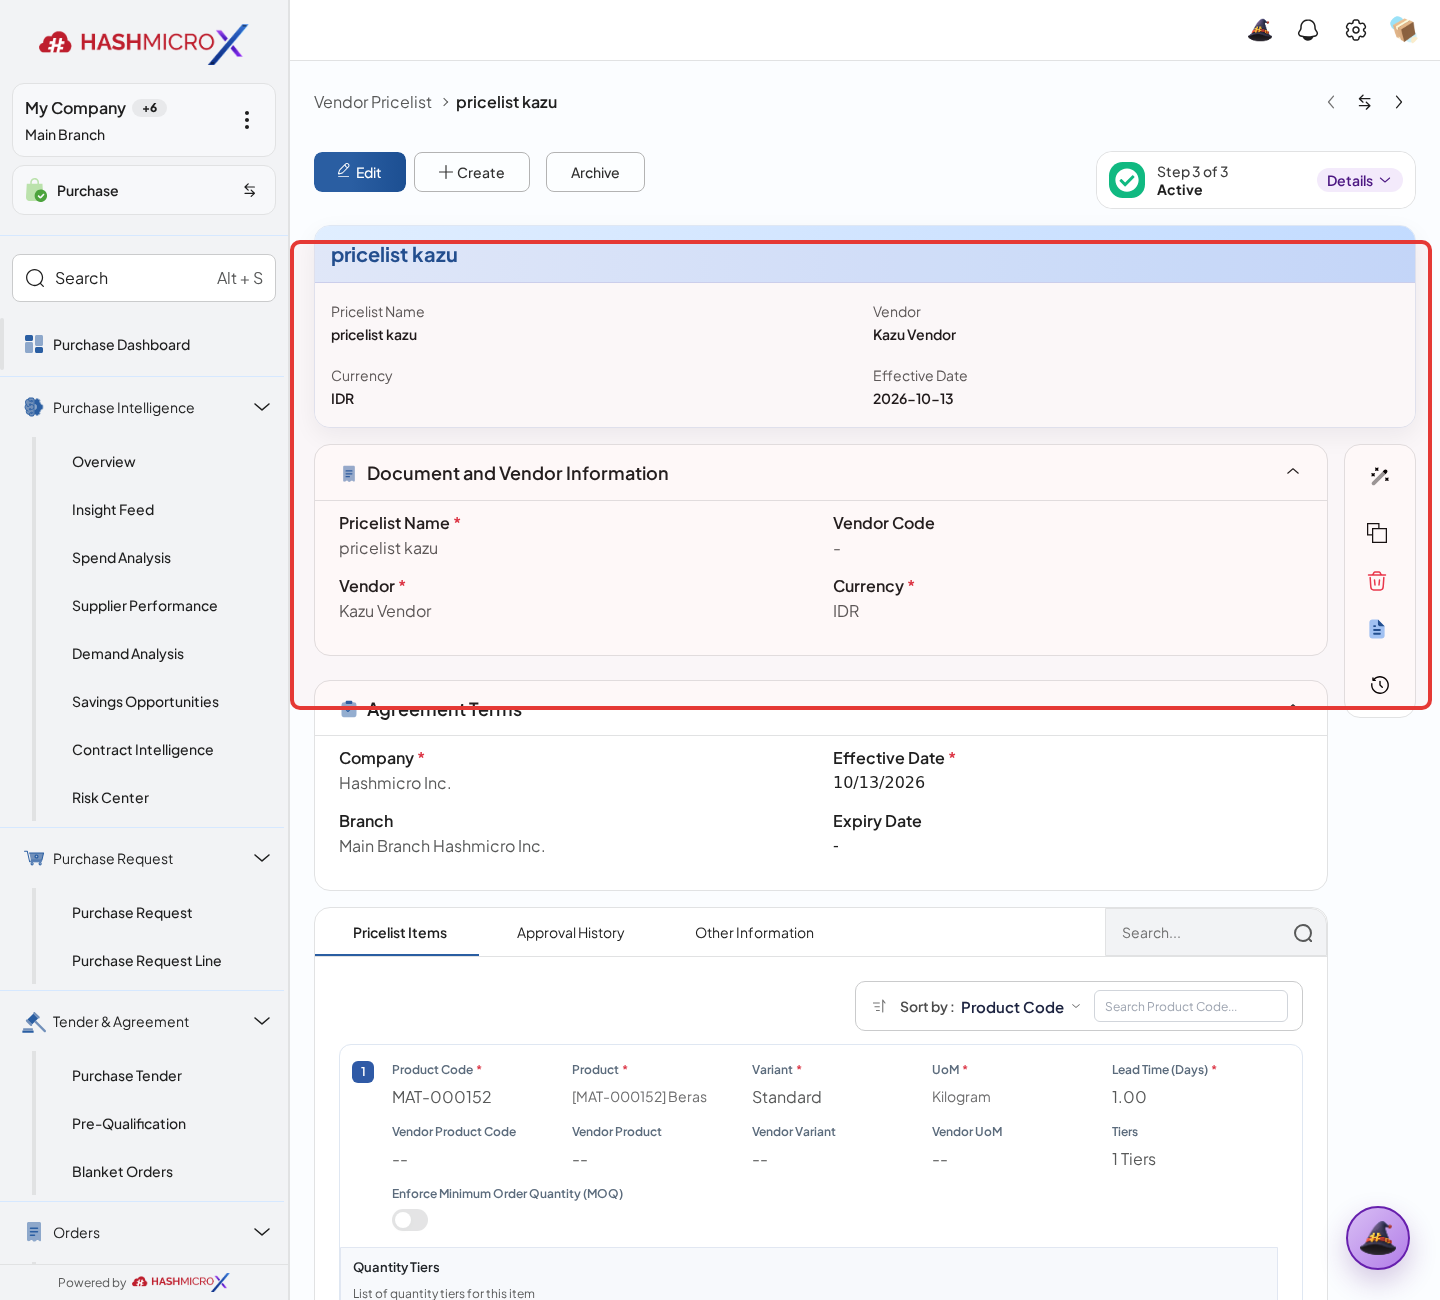Click the magic wand icon in side toolbar

(x=1380, y=476)
